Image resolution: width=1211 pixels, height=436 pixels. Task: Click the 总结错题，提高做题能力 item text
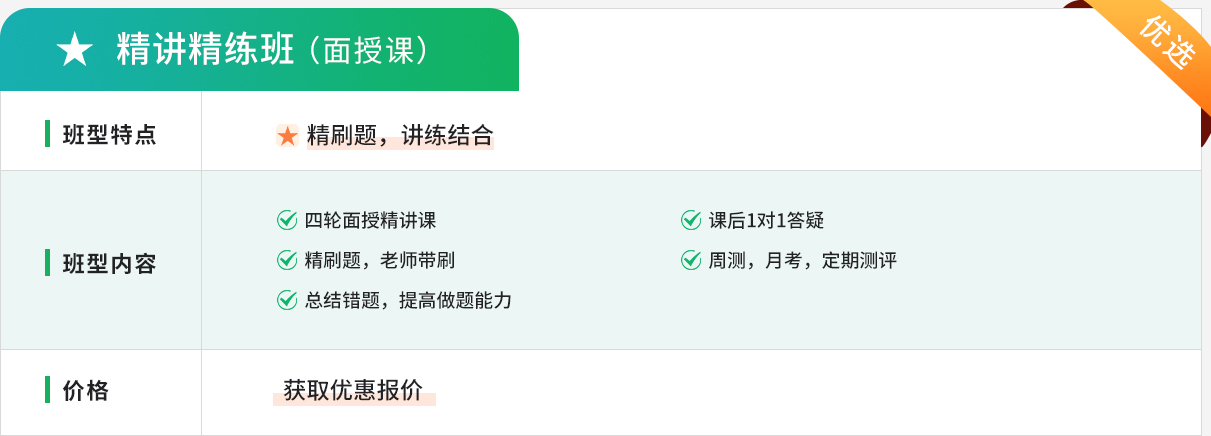coord(408,300)
